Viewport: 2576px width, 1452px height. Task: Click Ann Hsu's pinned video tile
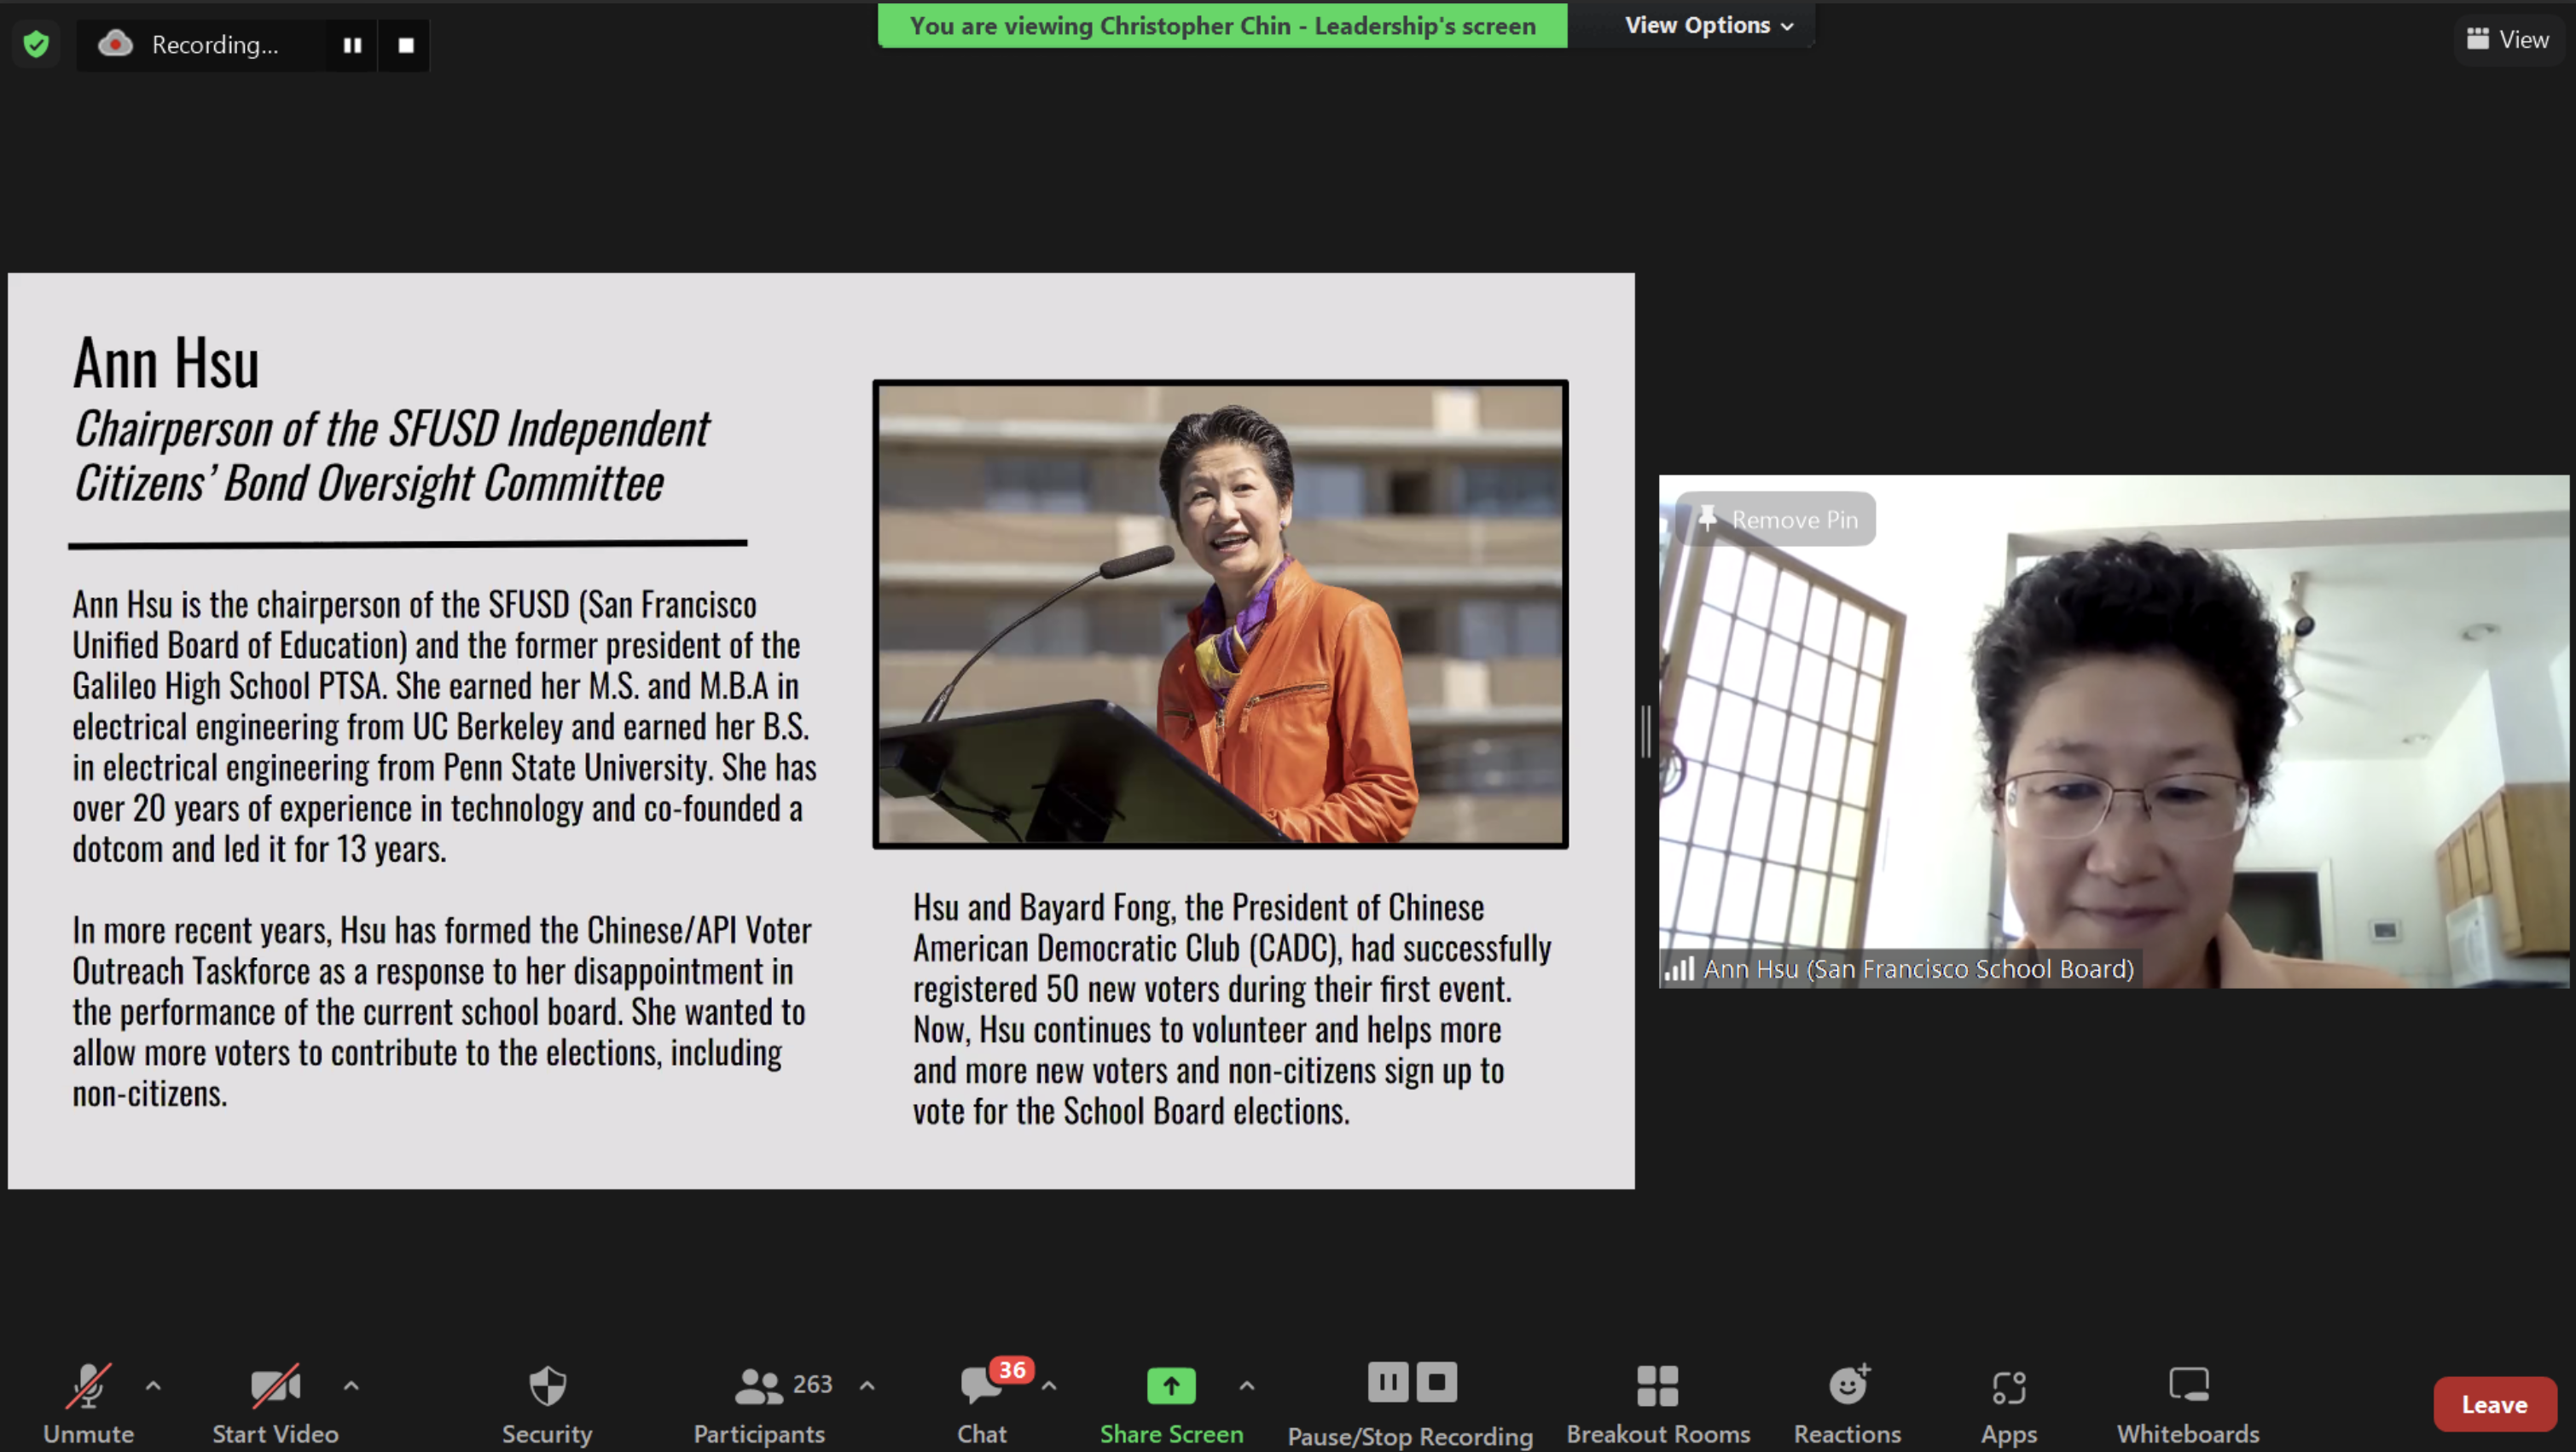click(x=2114, y=732)
